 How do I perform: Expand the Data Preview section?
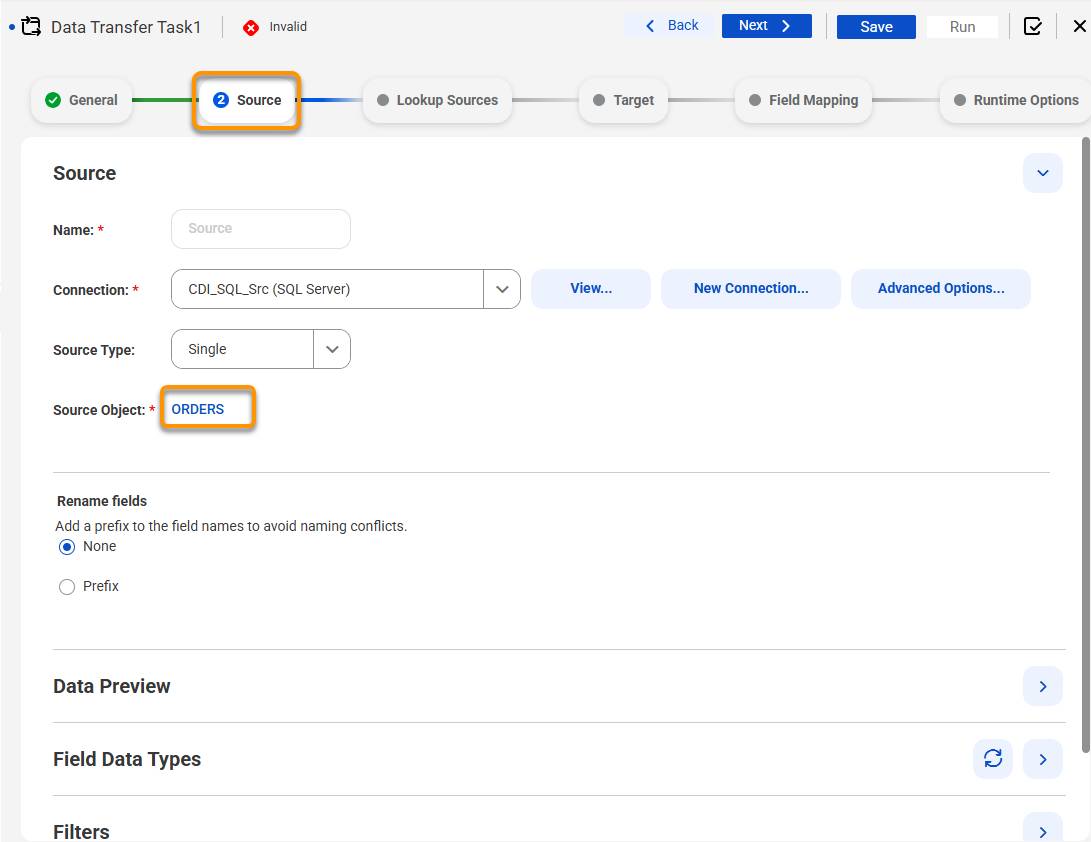pyautogui.click(x=1042, y=686)
